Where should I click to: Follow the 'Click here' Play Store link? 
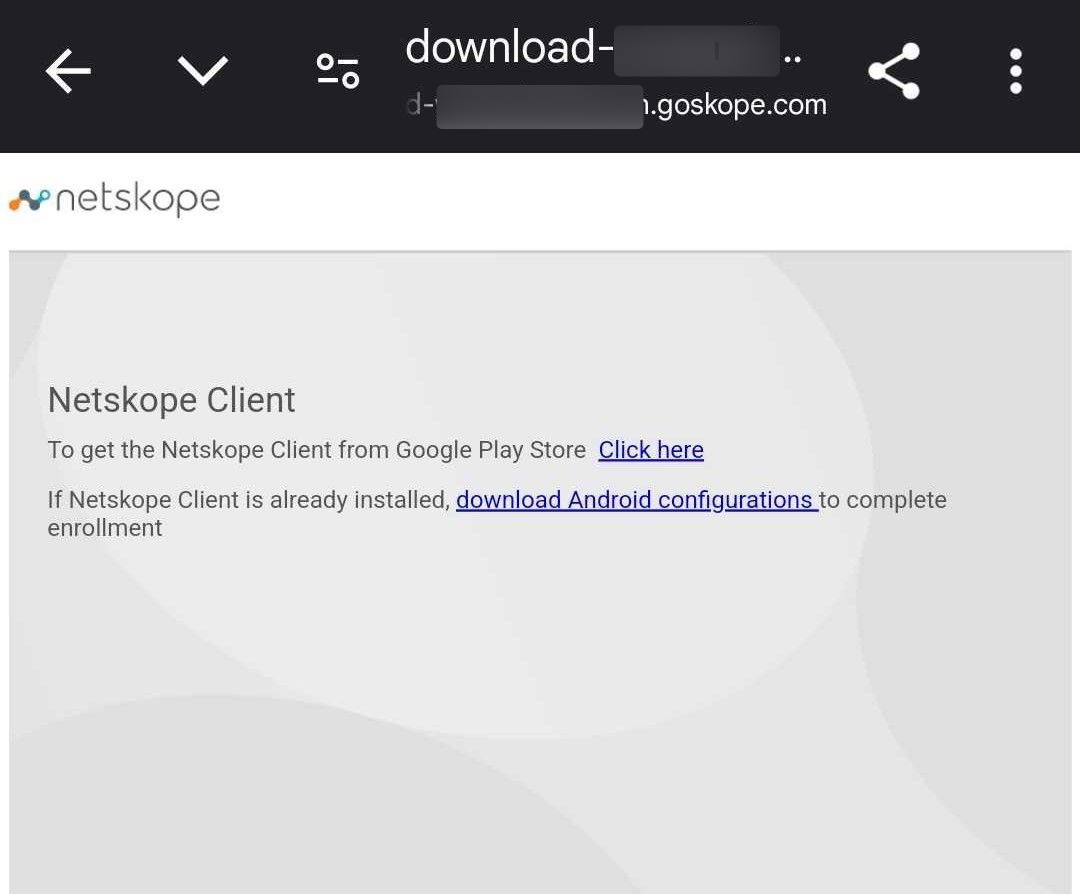coord(651,450)
